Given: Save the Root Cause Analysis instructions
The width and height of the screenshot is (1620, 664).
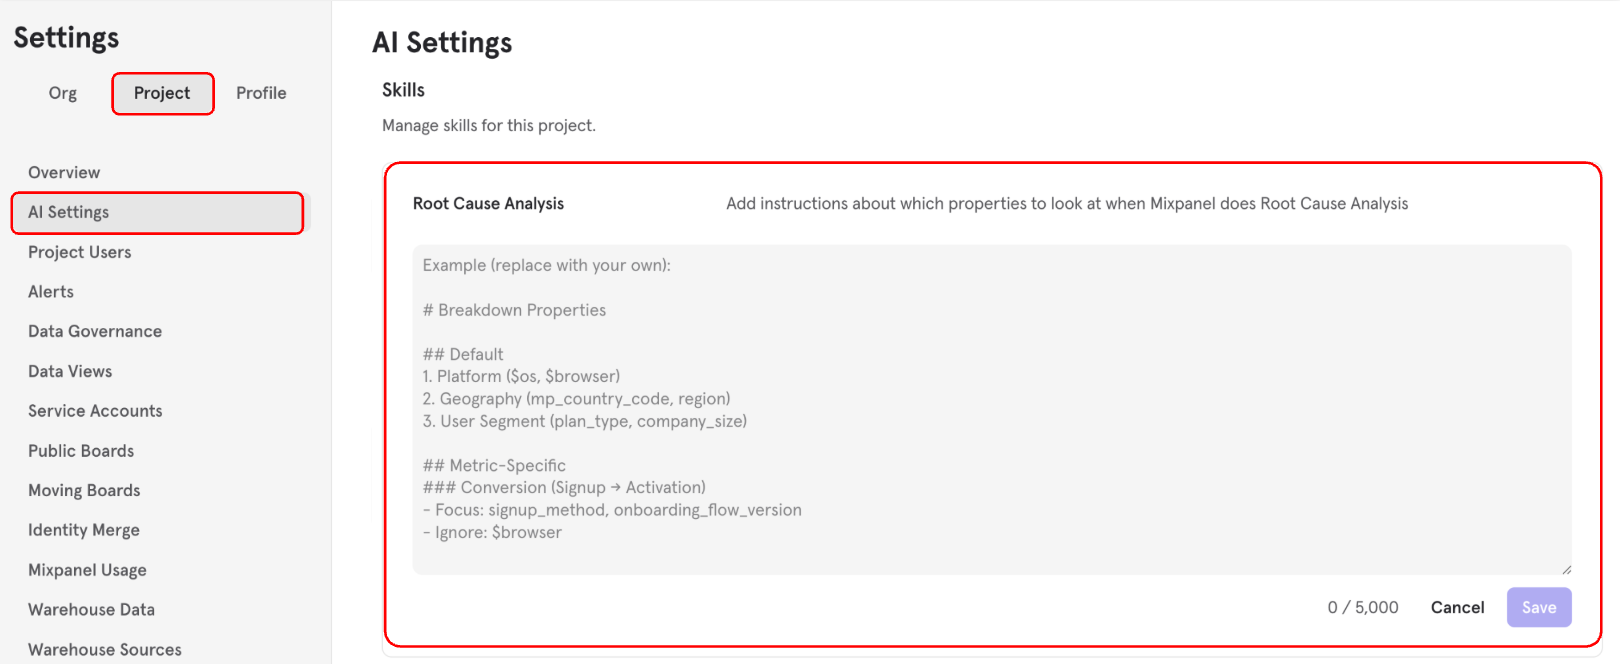Looking at the screenshot, I should 1539,607.
